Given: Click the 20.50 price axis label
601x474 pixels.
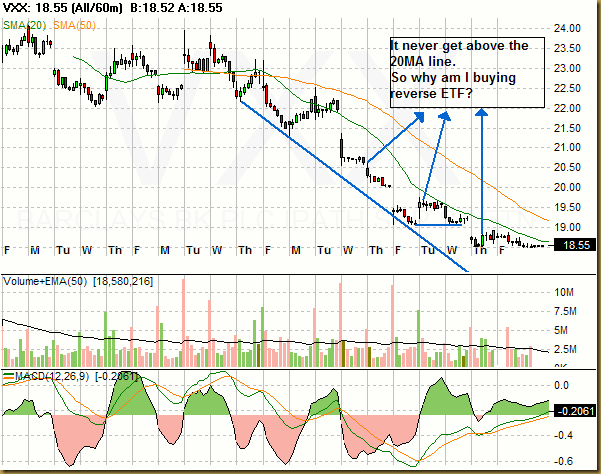Looking at the screenshot, I should (x=567, y=167).
